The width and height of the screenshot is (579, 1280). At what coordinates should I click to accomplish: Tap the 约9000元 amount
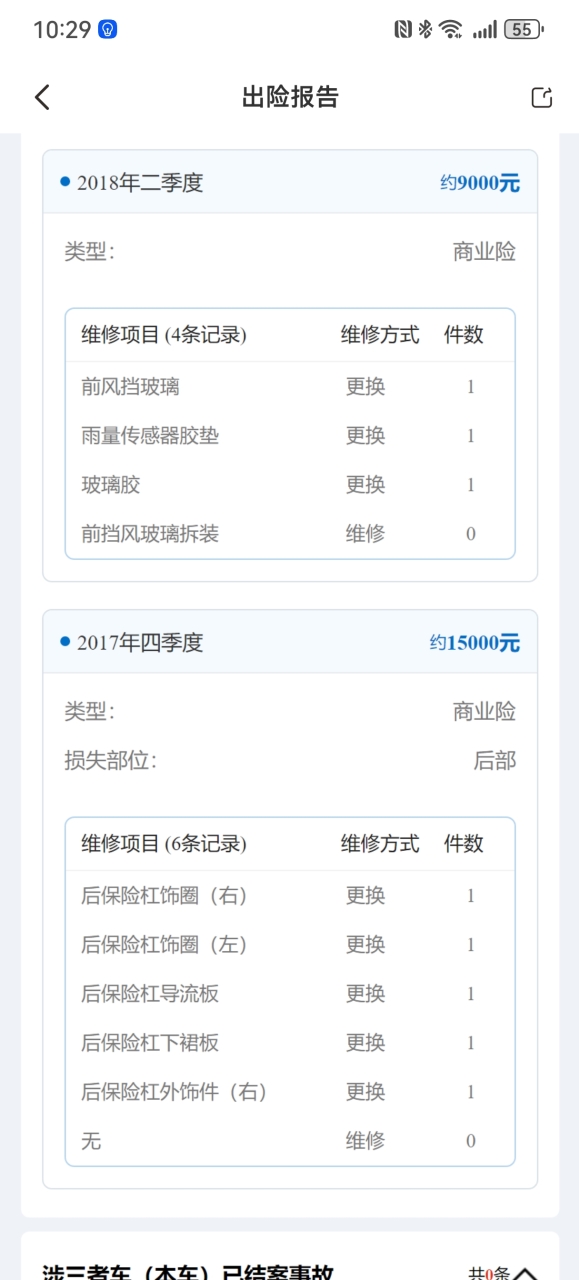(480, 183)
